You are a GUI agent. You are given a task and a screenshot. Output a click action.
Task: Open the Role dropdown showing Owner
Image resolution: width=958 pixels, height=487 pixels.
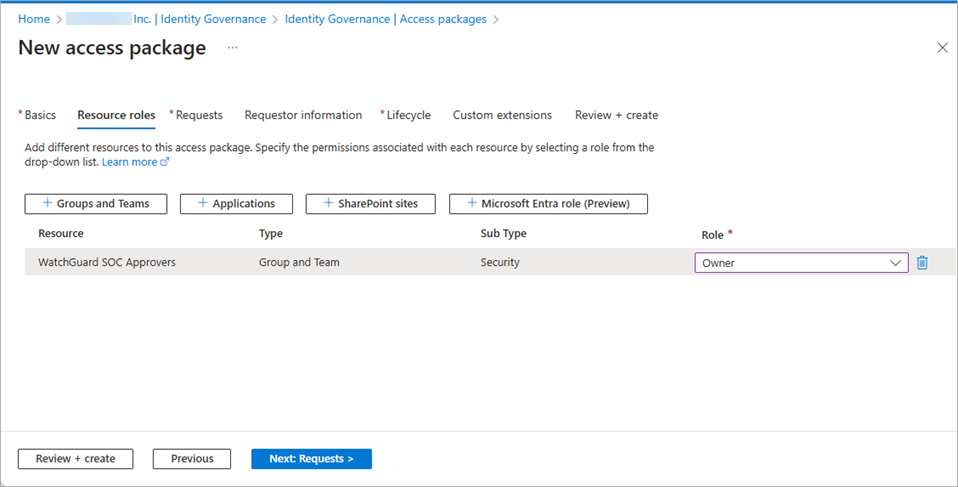click(x=801, y=263)
